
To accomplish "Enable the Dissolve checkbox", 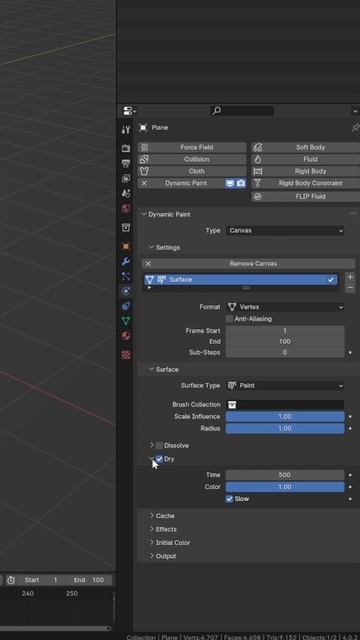I will 159,445.
